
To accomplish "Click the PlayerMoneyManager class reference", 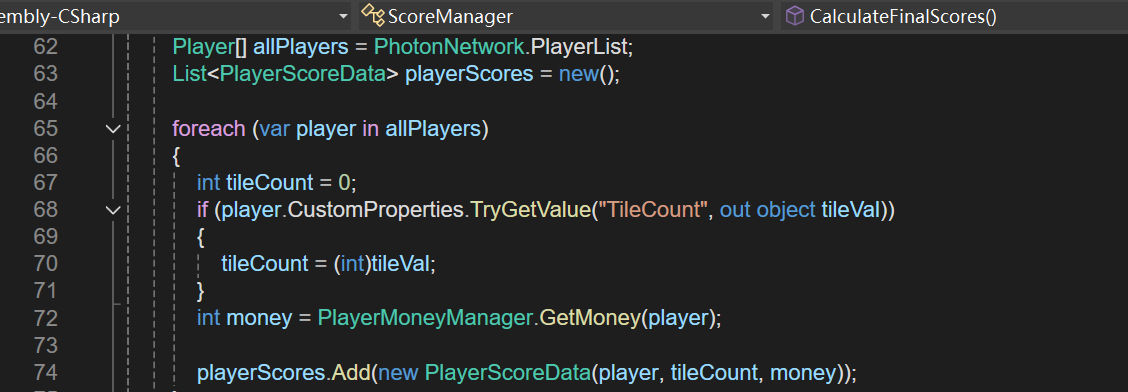I will point(424,318).
